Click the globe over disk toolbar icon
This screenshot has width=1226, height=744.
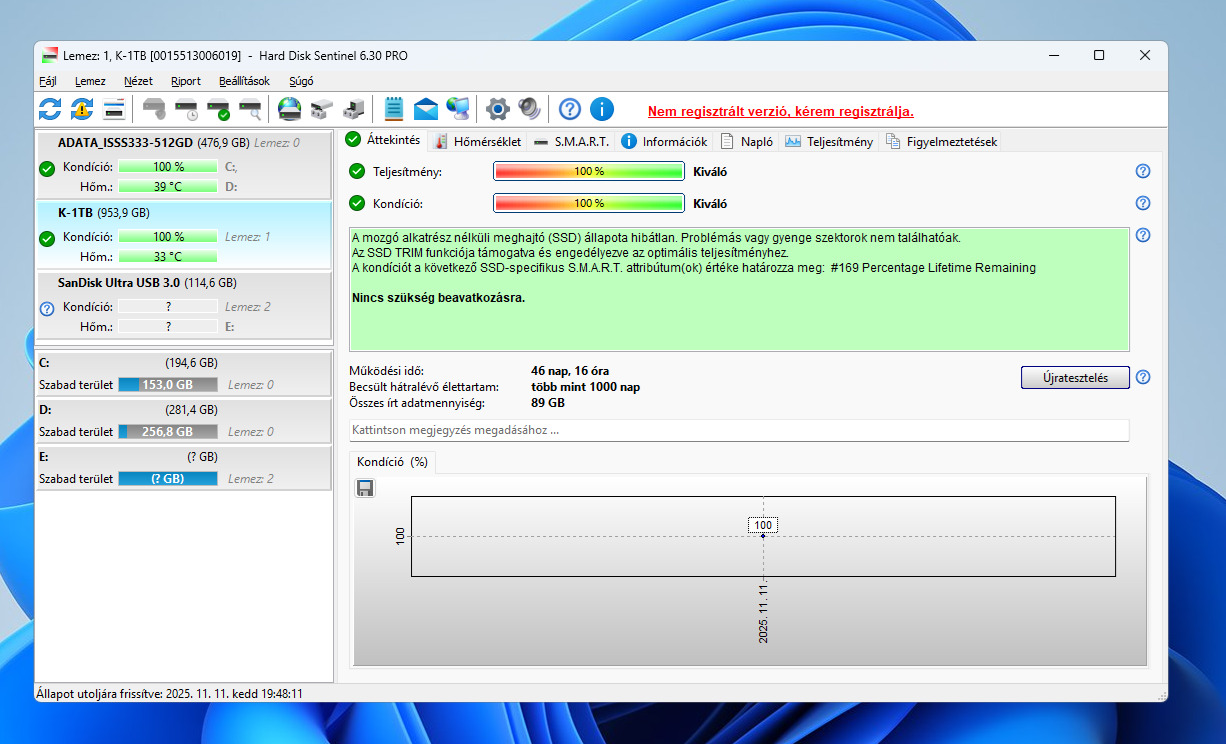(x=289, y=109)
